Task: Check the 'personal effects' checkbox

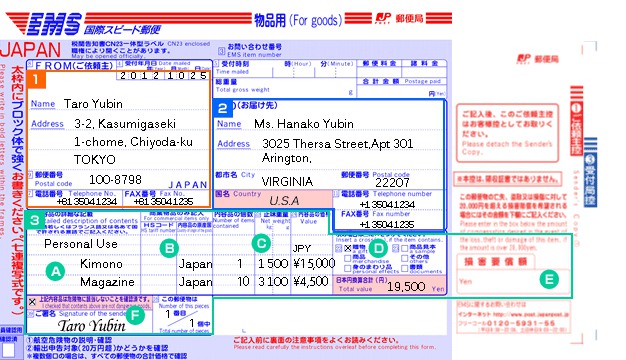Action: 347,268
